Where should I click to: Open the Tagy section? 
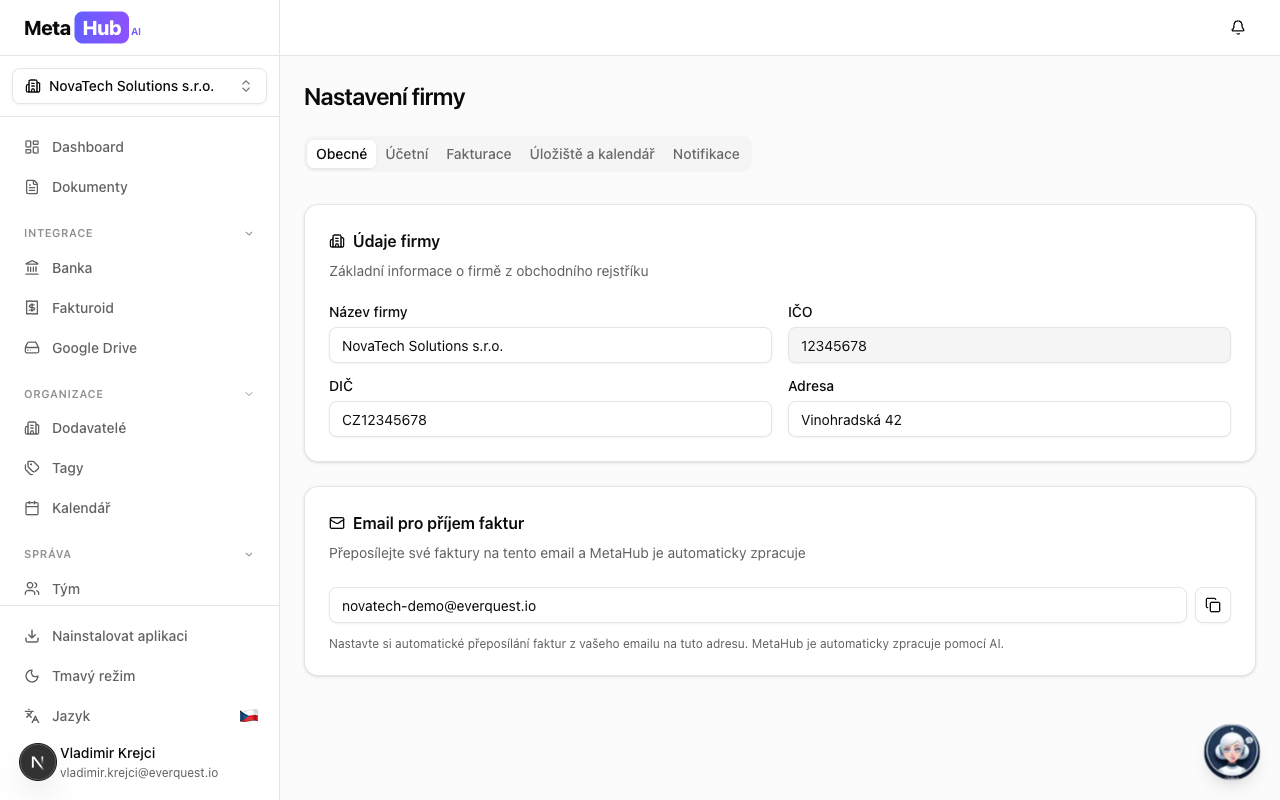tap(68, 468)
